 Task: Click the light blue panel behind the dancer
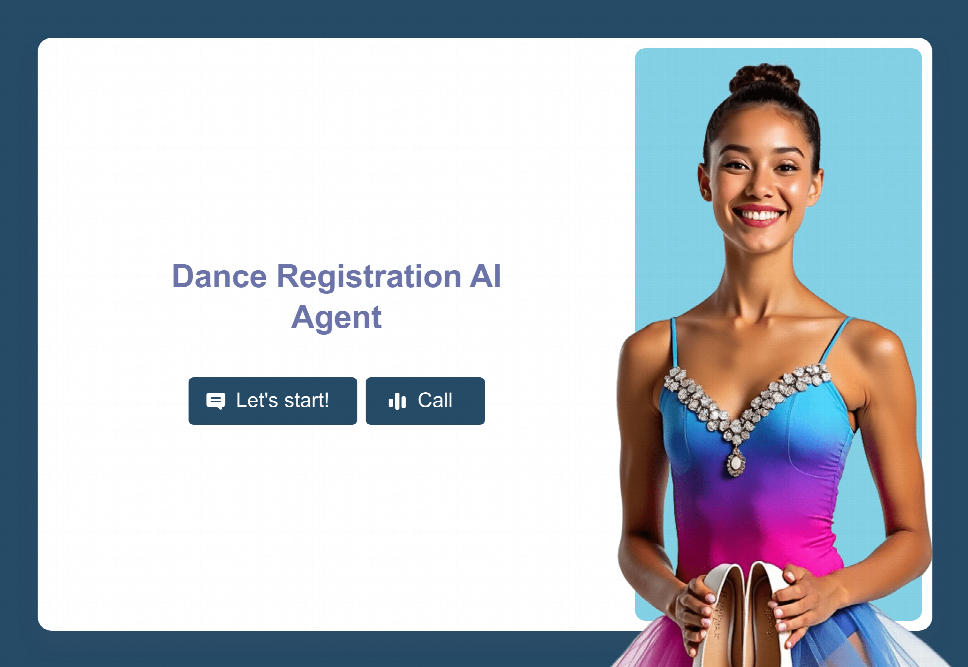(x=877, y=185)
